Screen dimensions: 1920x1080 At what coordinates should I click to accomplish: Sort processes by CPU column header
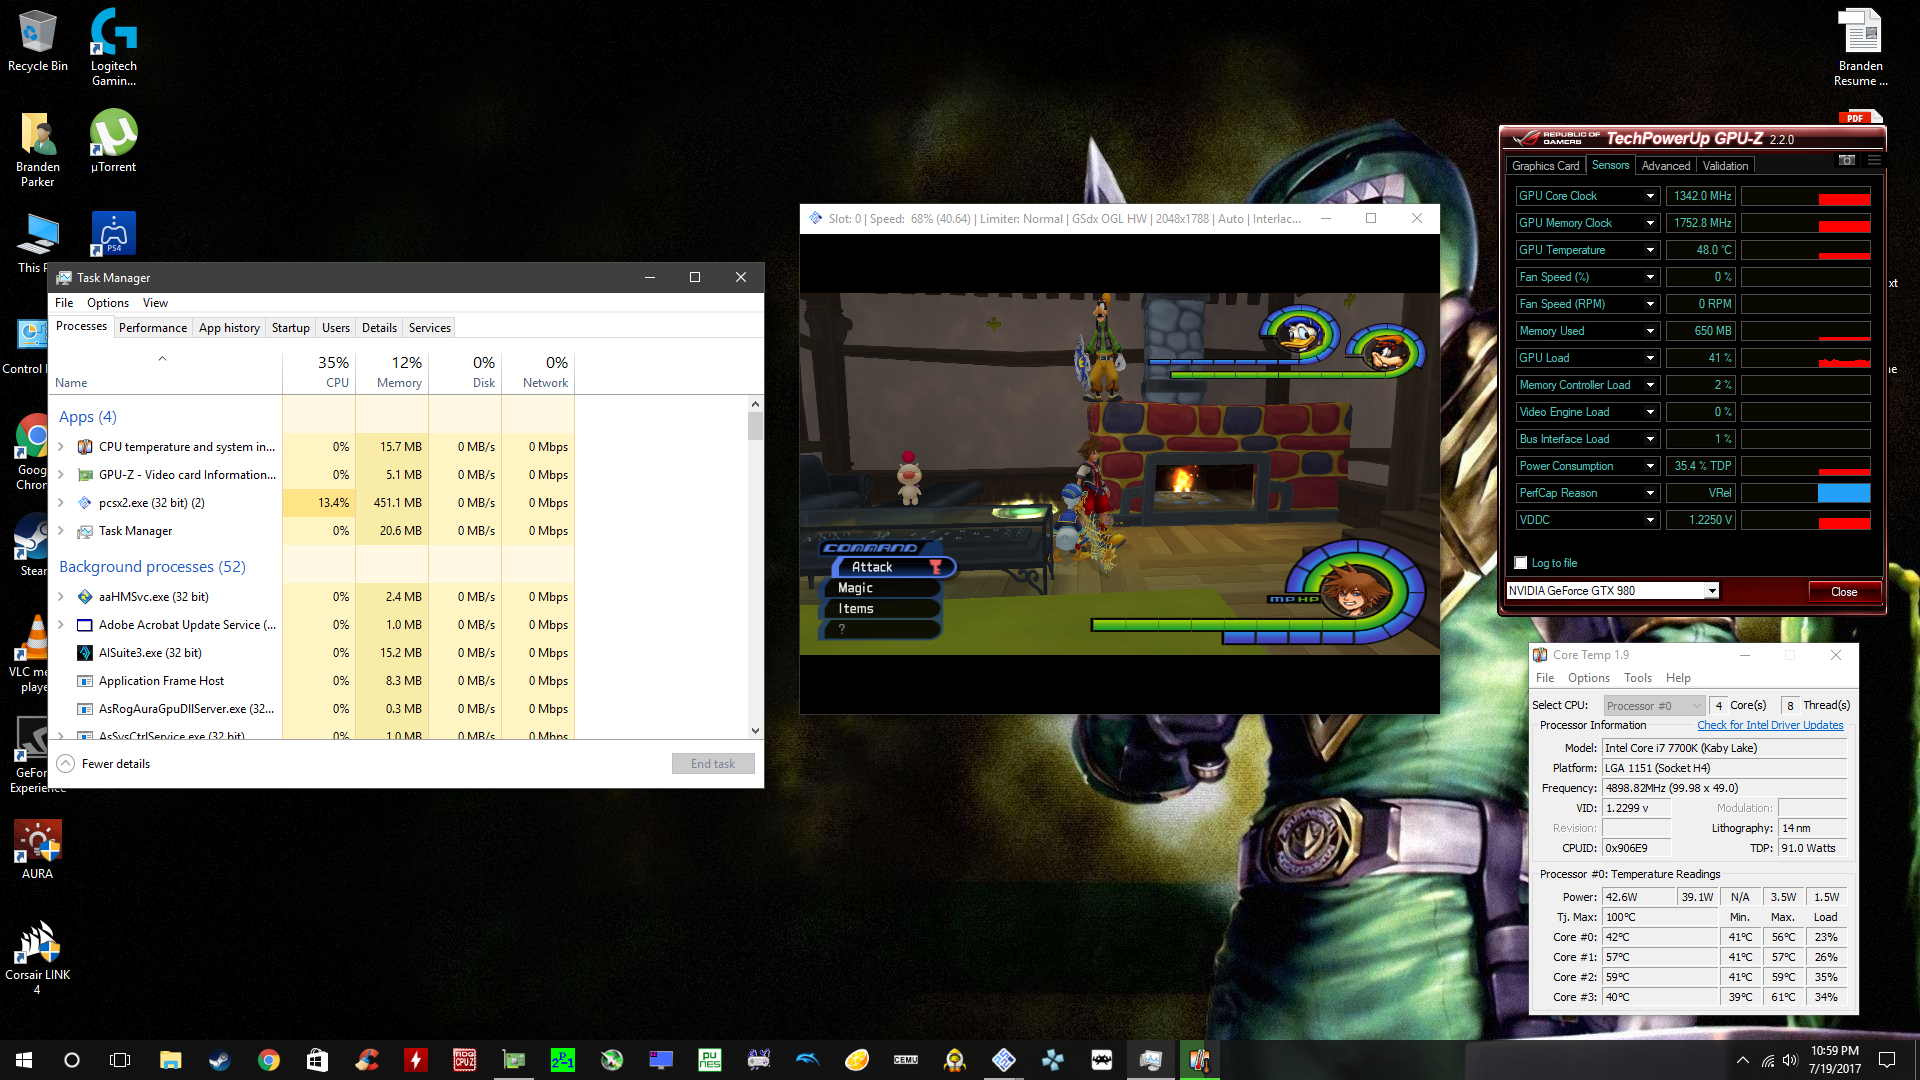(x=319, y=371)
